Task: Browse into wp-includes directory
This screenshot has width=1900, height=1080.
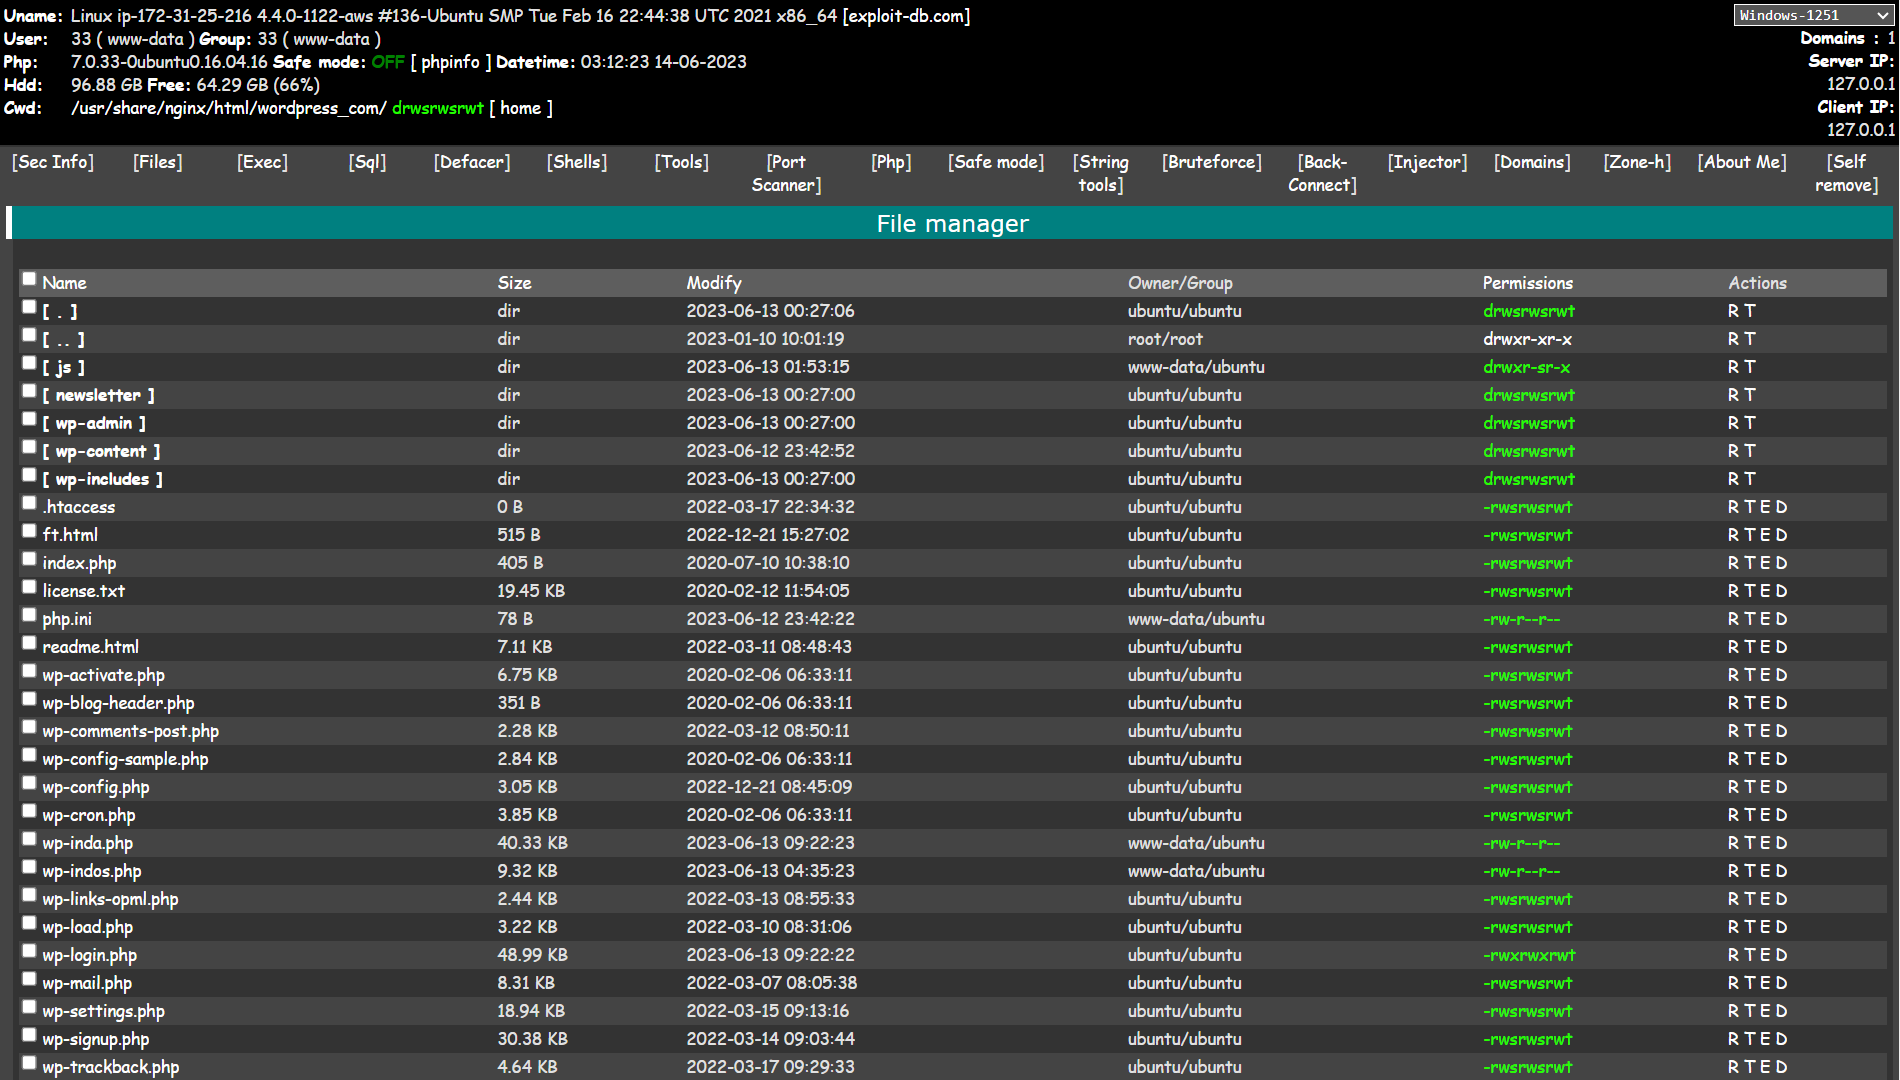Action: click(102, 479)
